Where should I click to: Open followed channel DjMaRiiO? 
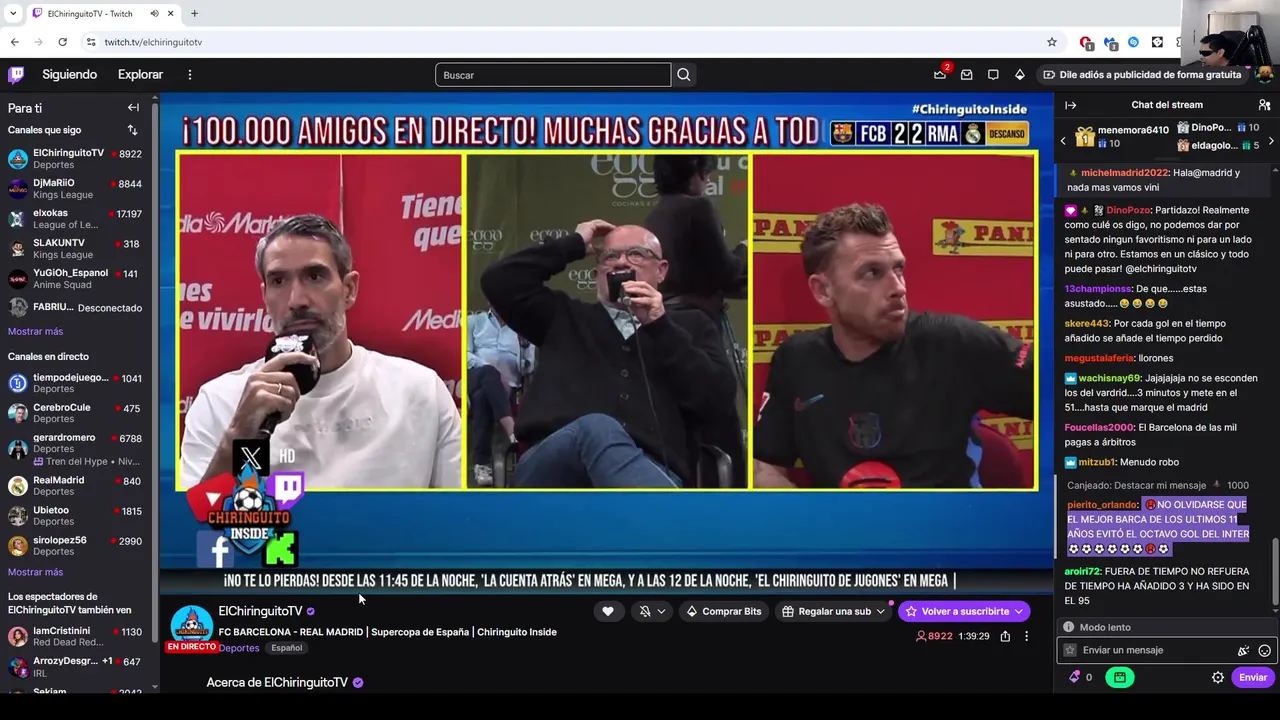pyautogui.click(x=75, y=189)
